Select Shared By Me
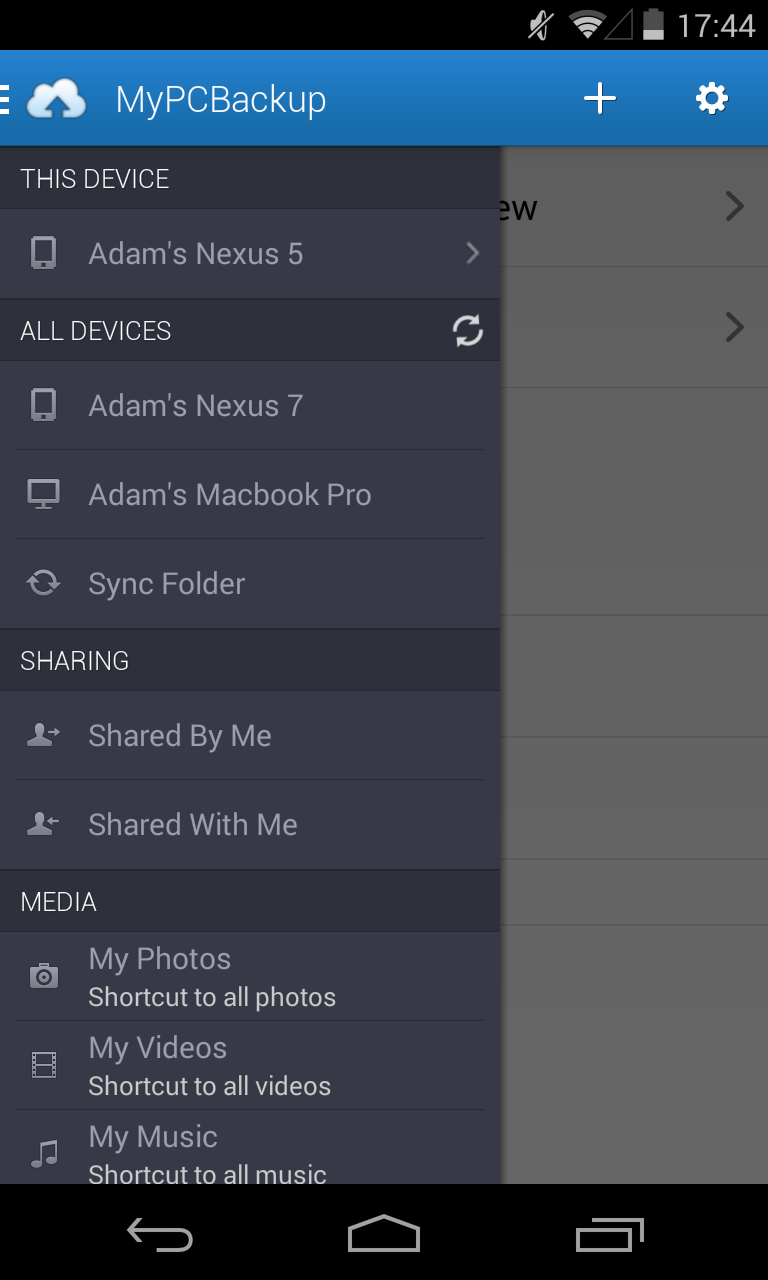The width and height of the screenshot is (768, 1280). point(180,736)
